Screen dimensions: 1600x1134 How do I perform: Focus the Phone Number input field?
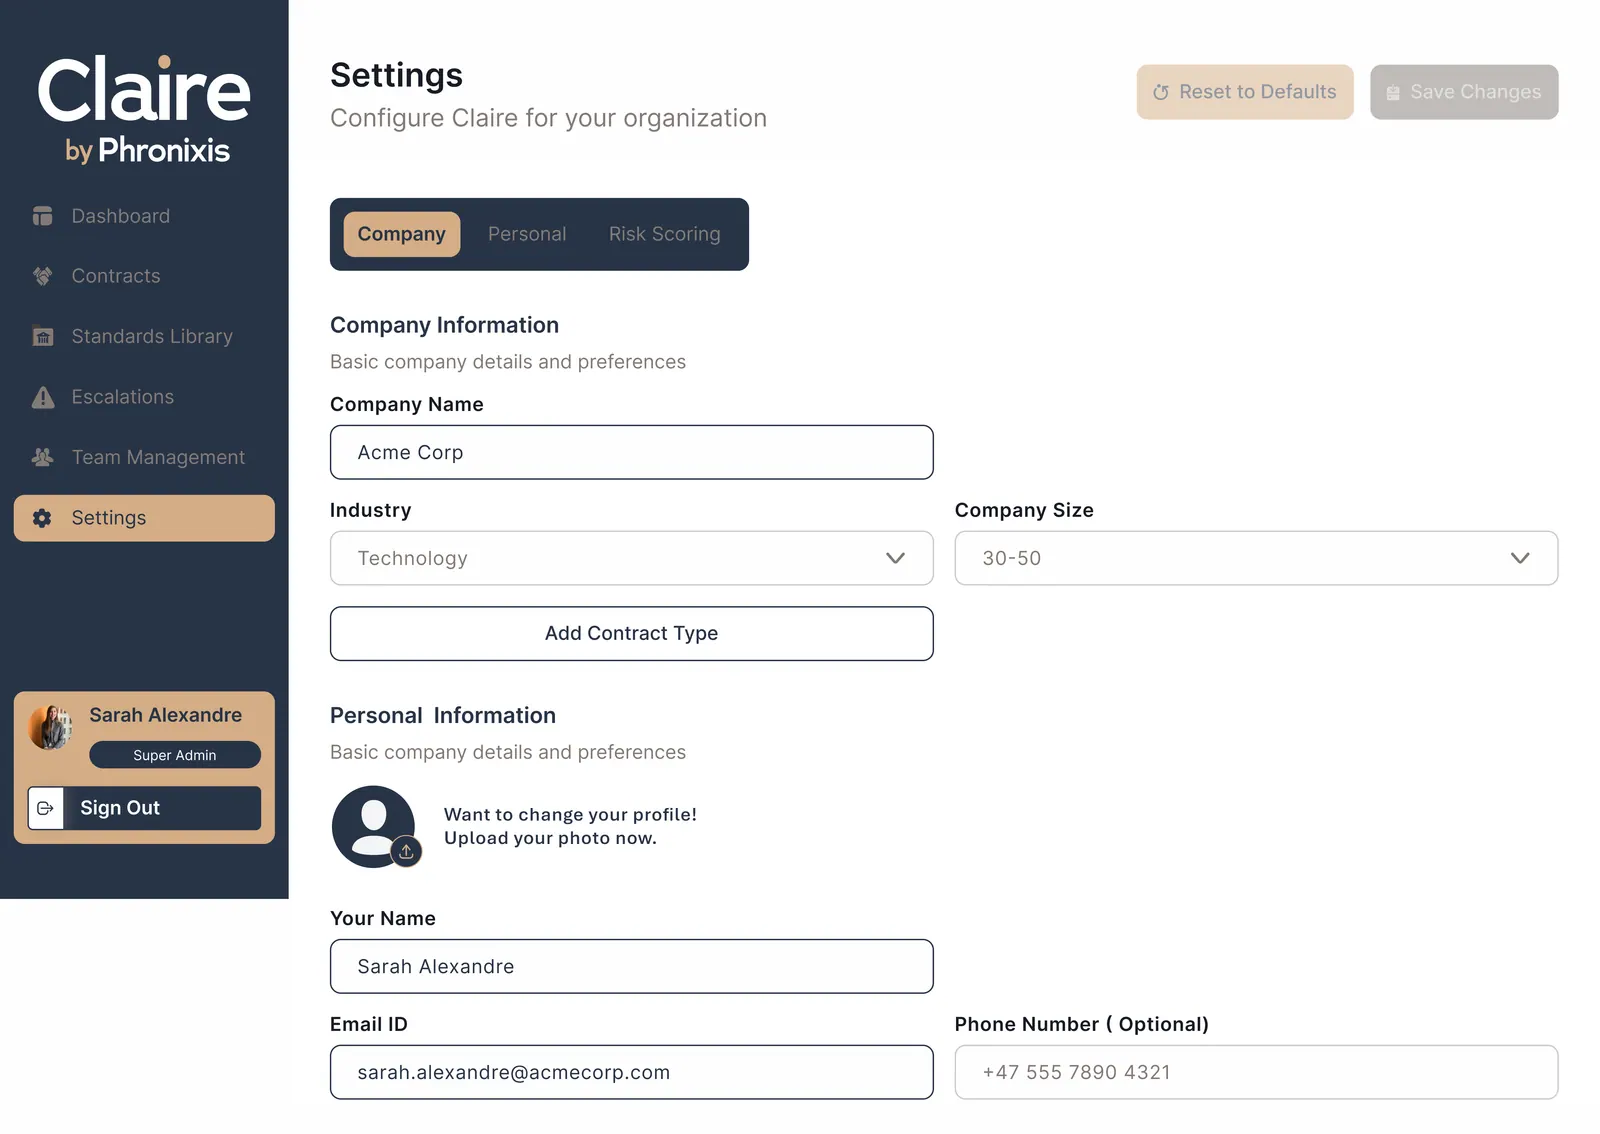tap(1256, 1072)
